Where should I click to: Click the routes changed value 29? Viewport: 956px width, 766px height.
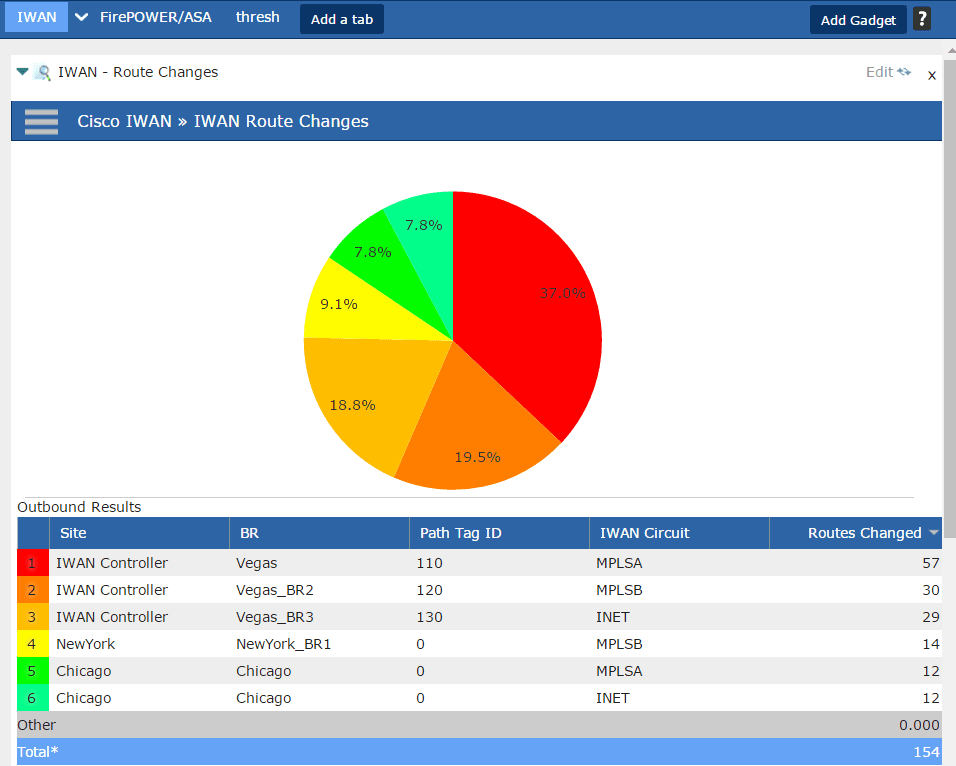(x=930, y=617)
